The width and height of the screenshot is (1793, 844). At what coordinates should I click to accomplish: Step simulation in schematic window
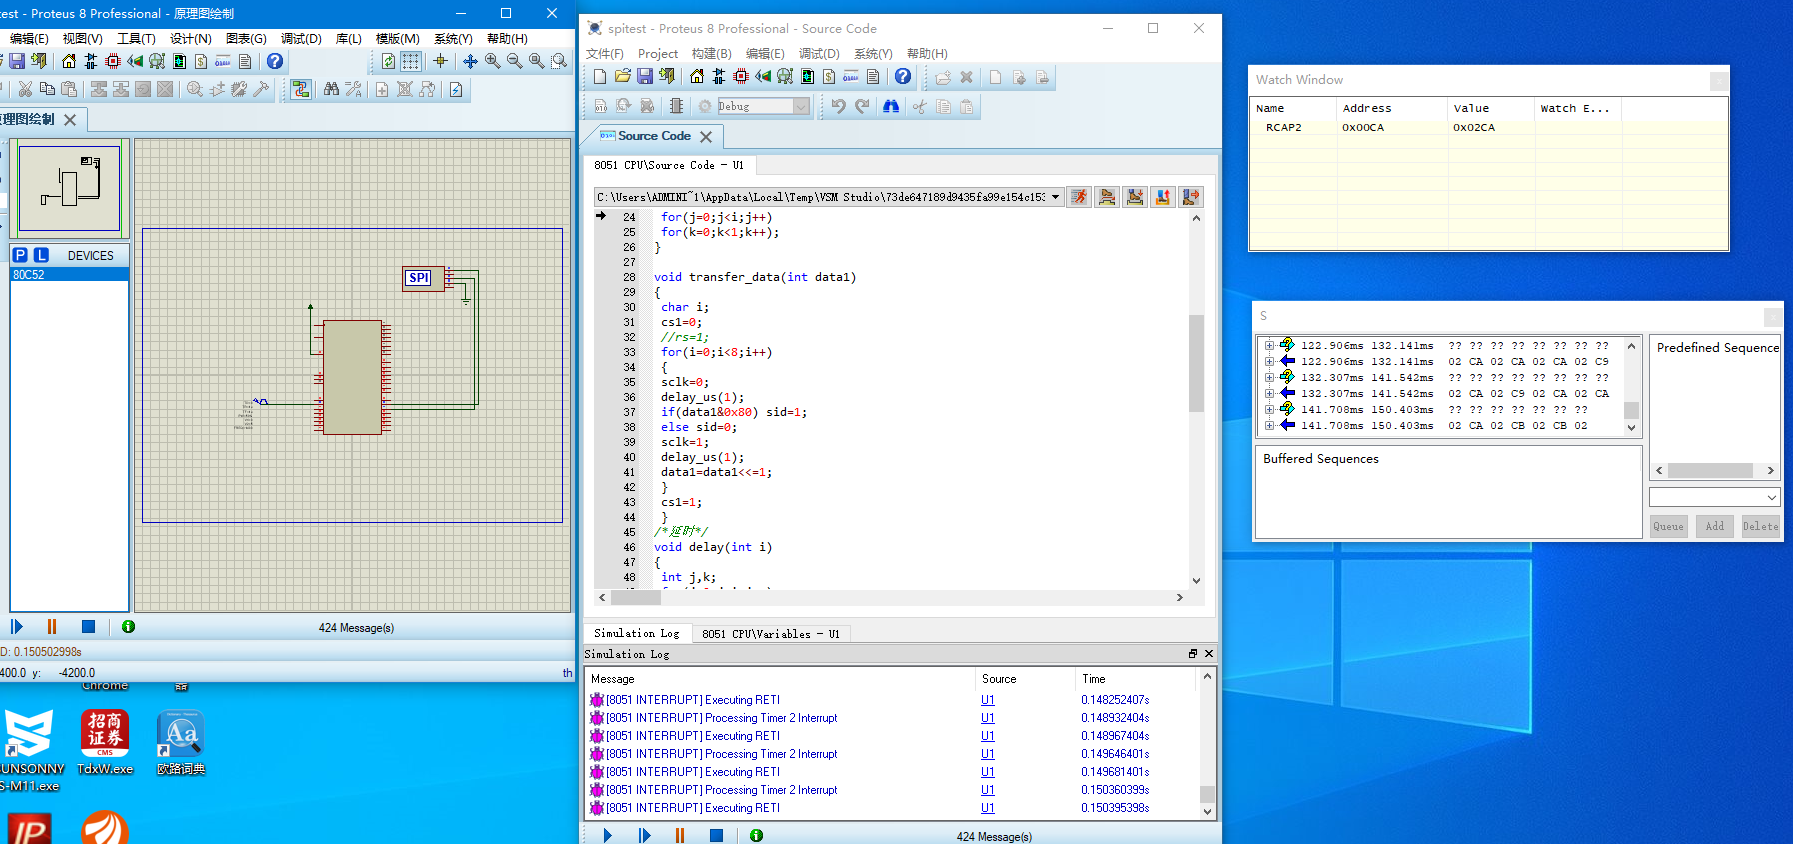[17, 627]
